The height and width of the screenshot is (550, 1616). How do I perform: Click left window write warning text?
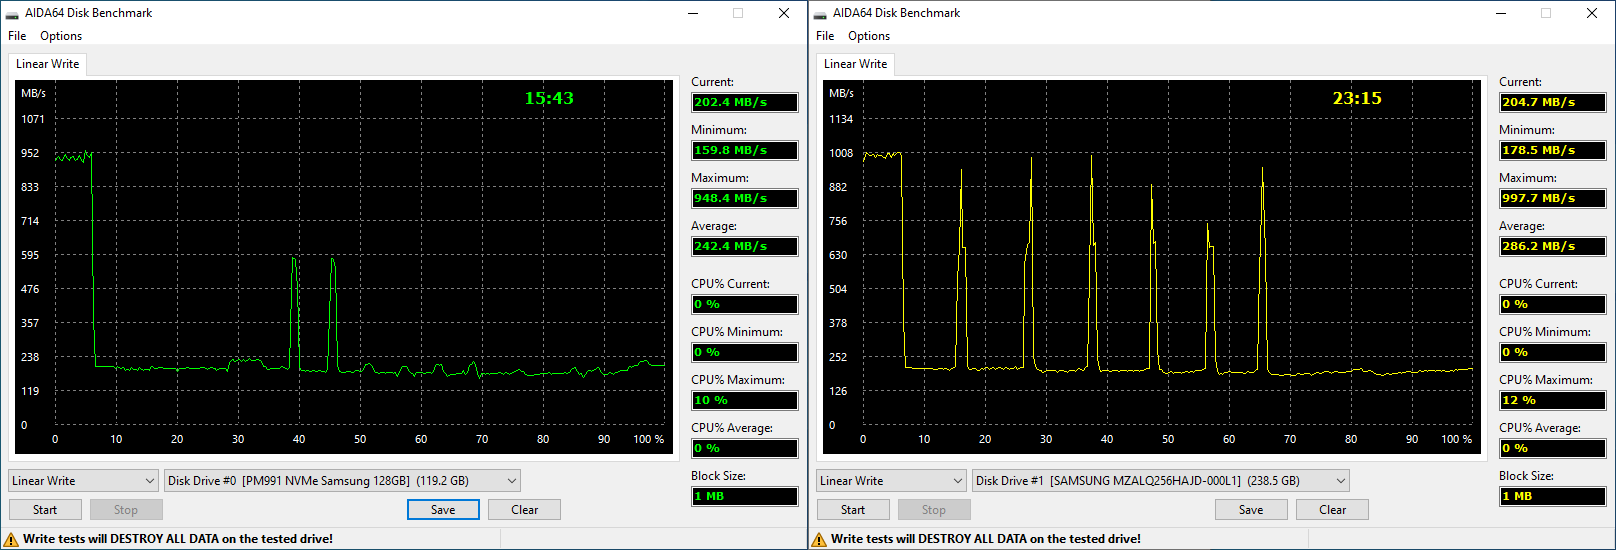[178, 539]
